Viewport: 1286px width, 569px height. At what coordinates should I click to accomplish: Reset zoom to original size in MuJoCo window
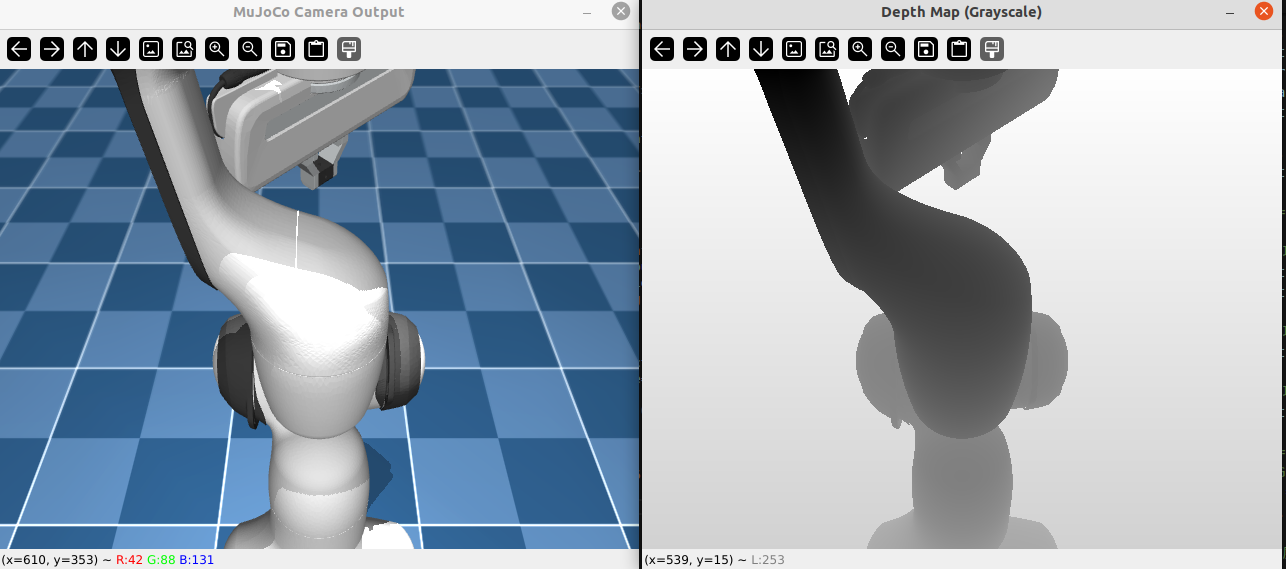pyautogui.click(x=151, y=48)
